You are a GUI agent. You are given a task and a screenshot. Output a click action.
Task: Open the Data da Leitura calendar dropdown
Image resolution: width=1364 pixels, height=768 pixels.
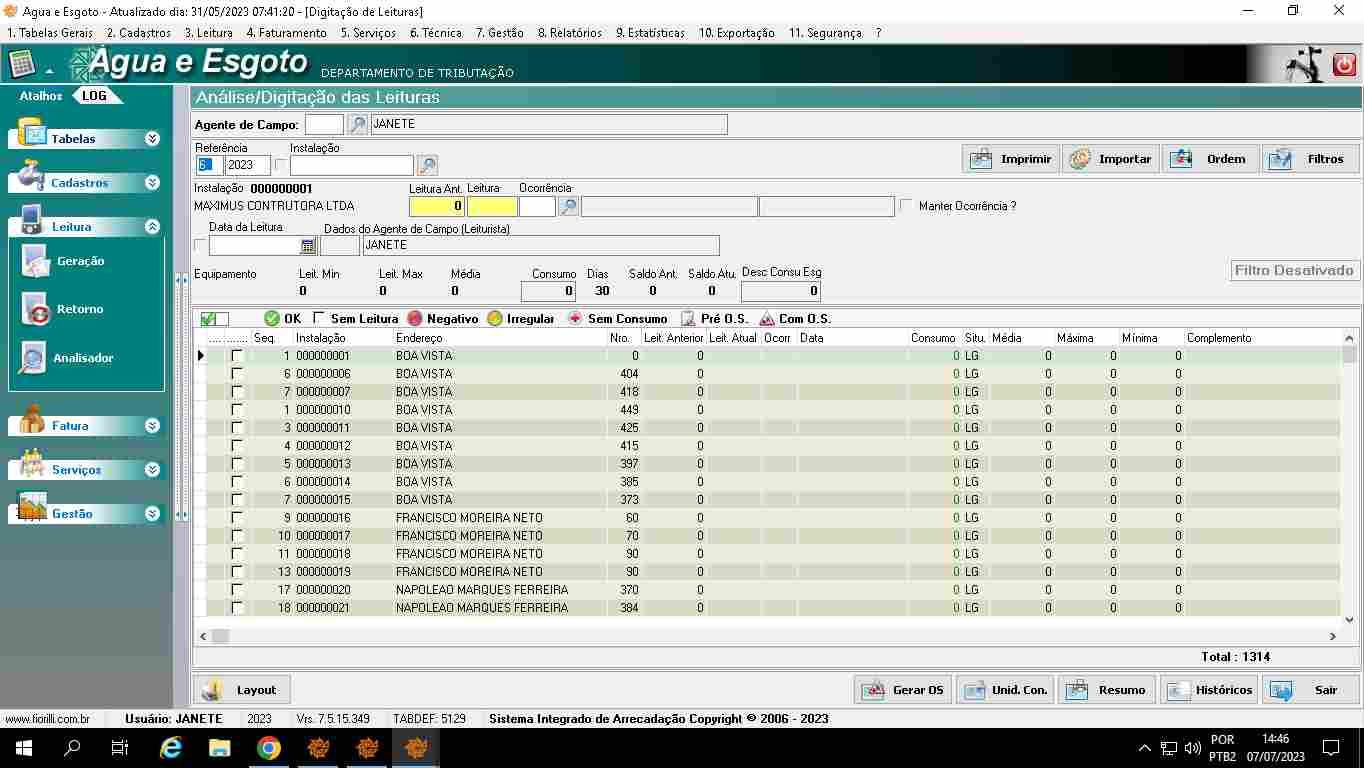[x=308, y=245]
